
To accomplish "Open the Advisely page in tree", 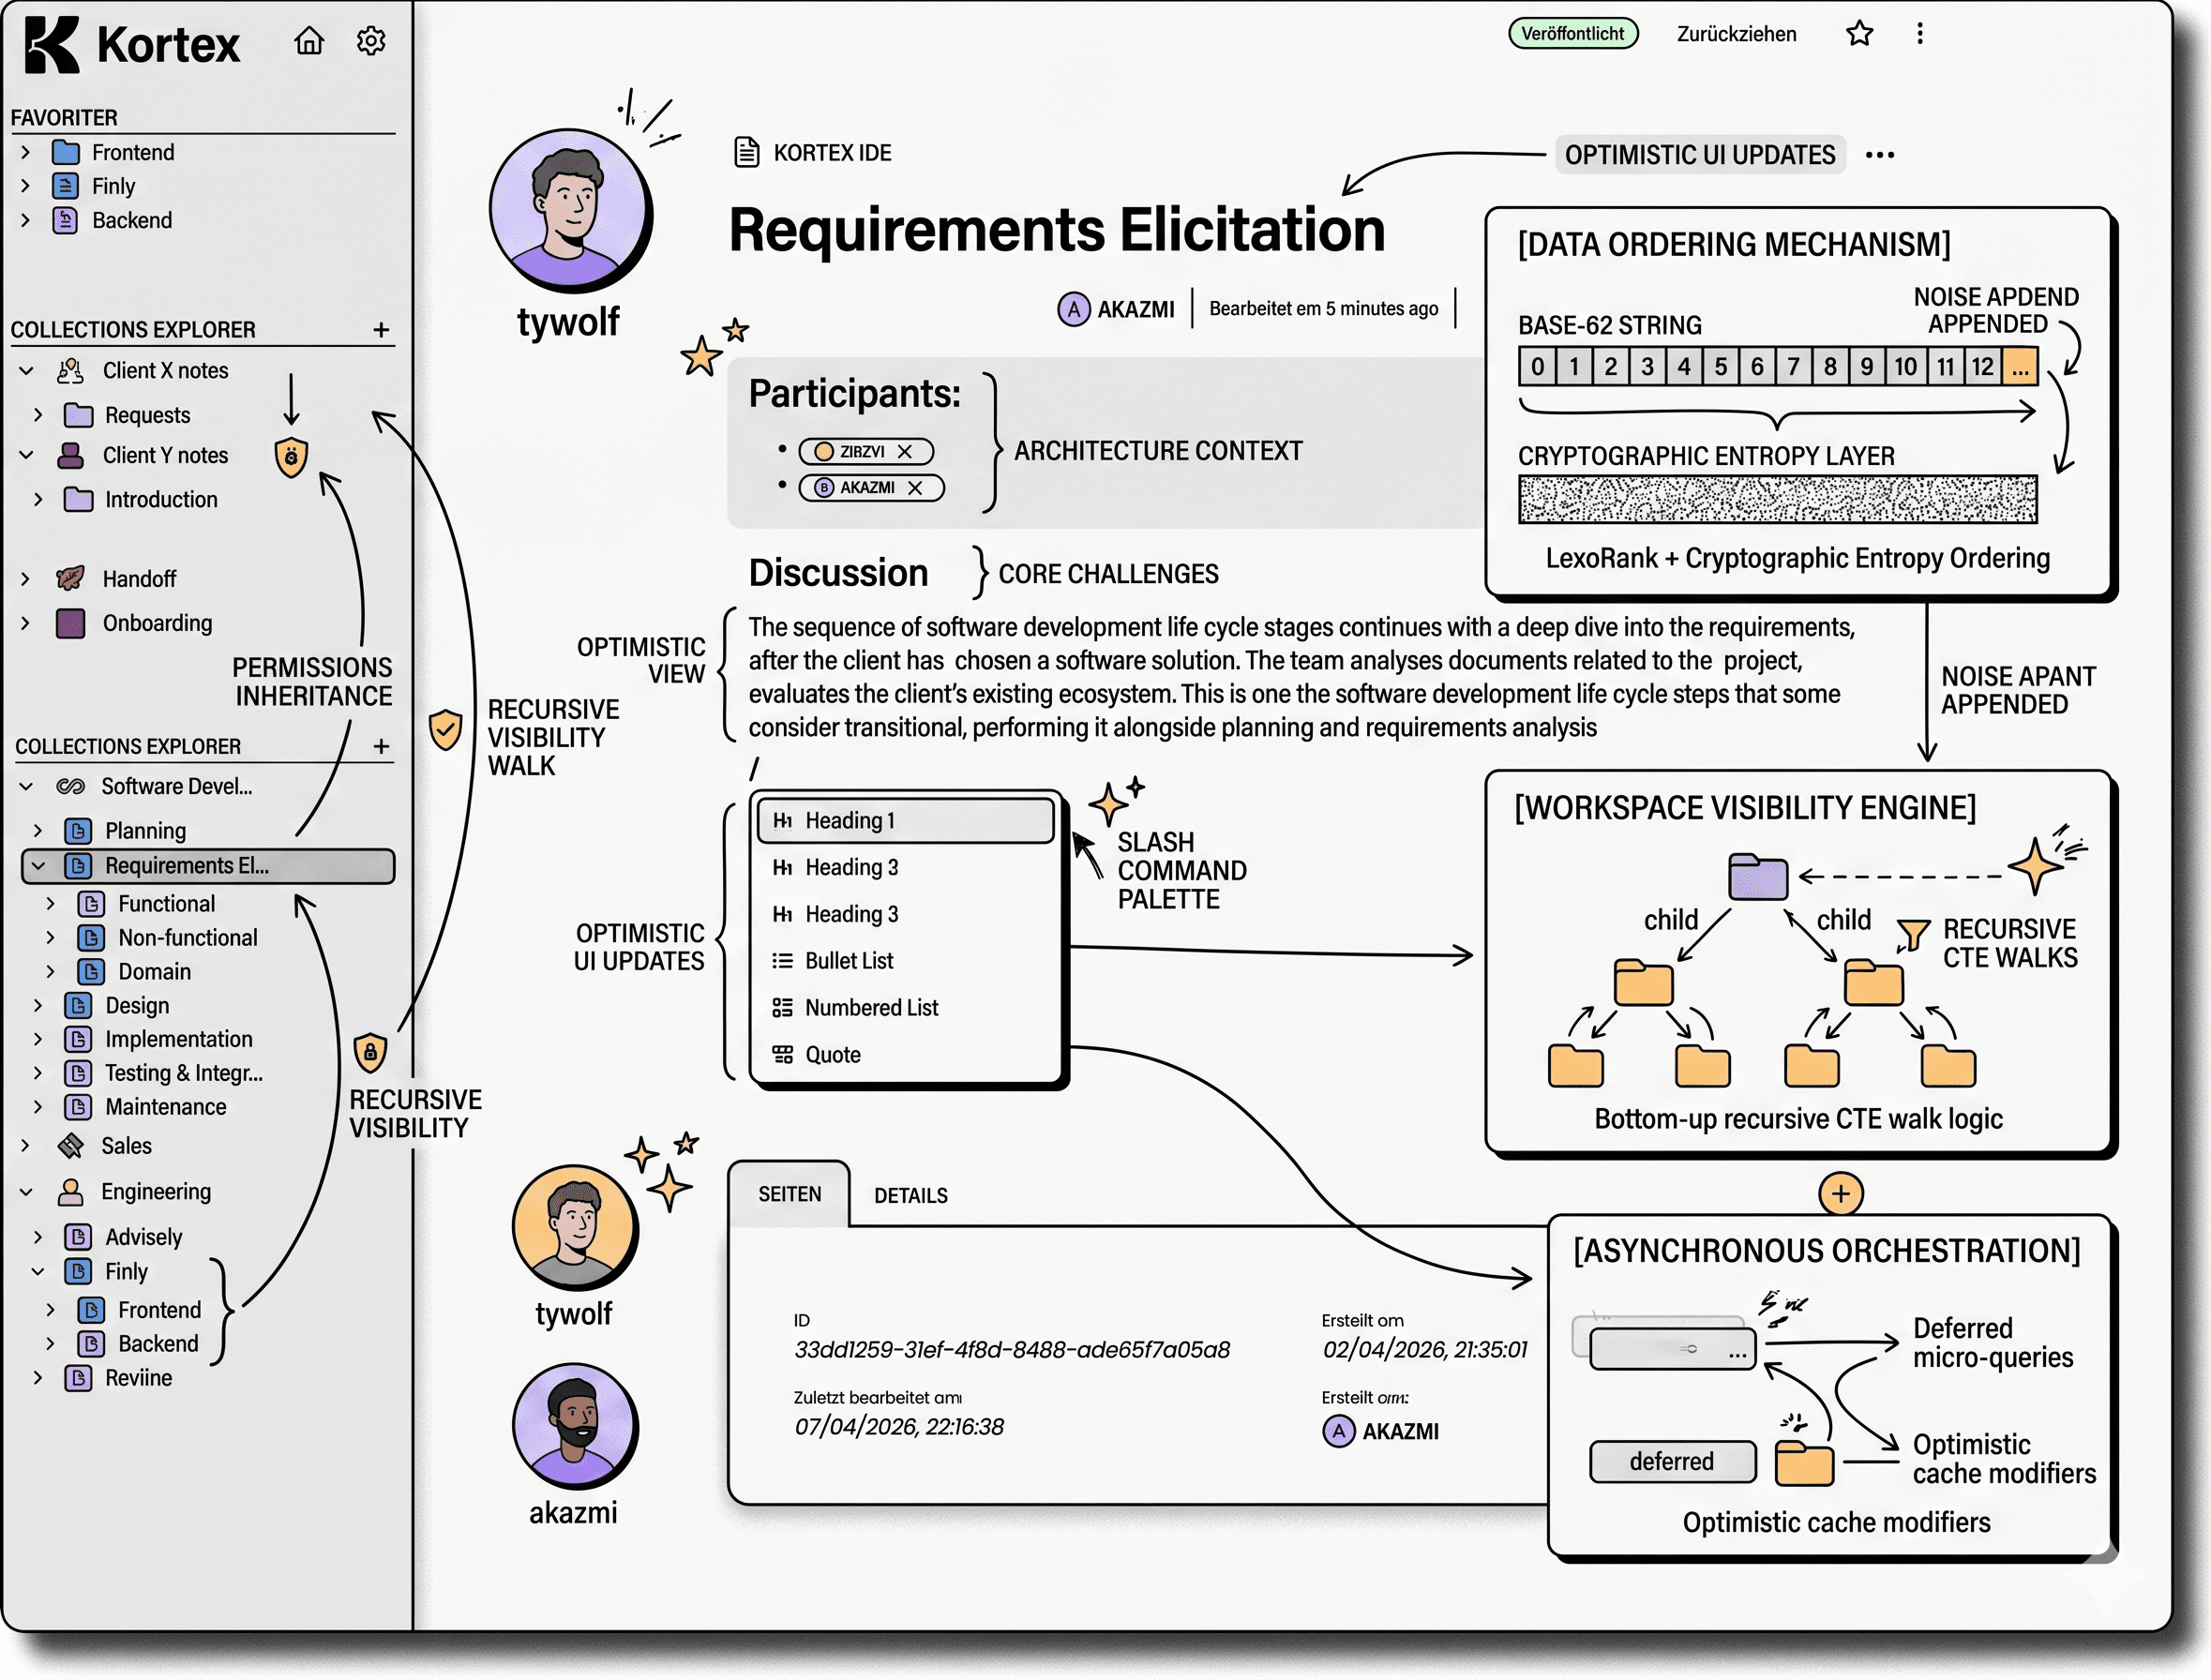I will [x=143, y=1238].
